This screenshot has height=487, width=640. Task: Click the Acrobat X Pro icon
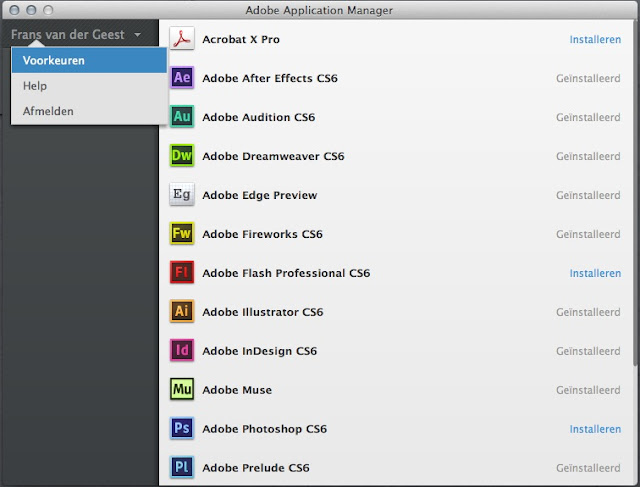(182, 39)
